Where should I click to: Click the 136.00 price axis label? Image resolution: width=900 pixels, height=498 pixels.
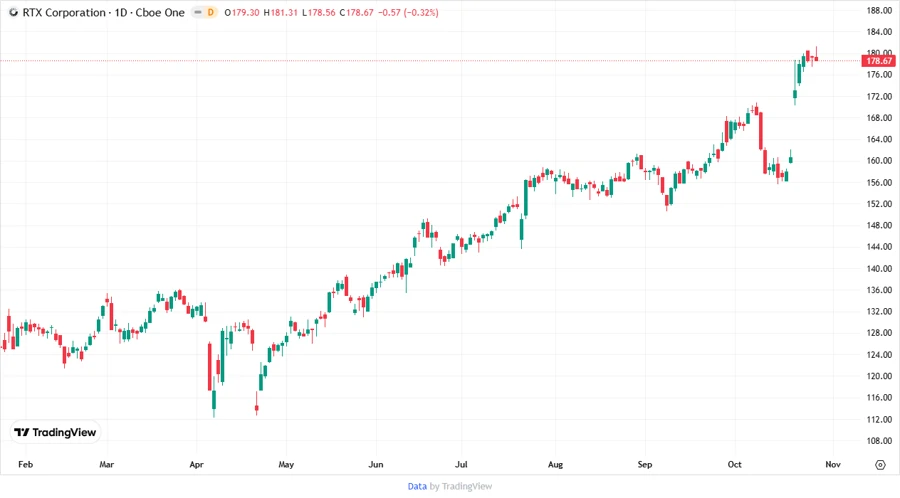[879, 290]
